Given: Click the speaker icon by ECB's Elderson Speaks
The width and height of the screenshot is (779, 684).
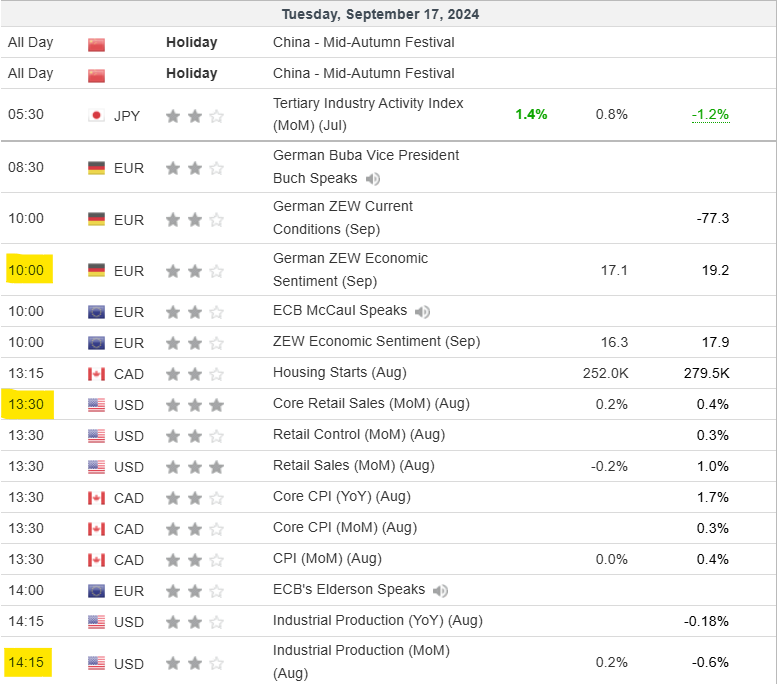Looking at the screenshot, I should click(x=441, y=590).
